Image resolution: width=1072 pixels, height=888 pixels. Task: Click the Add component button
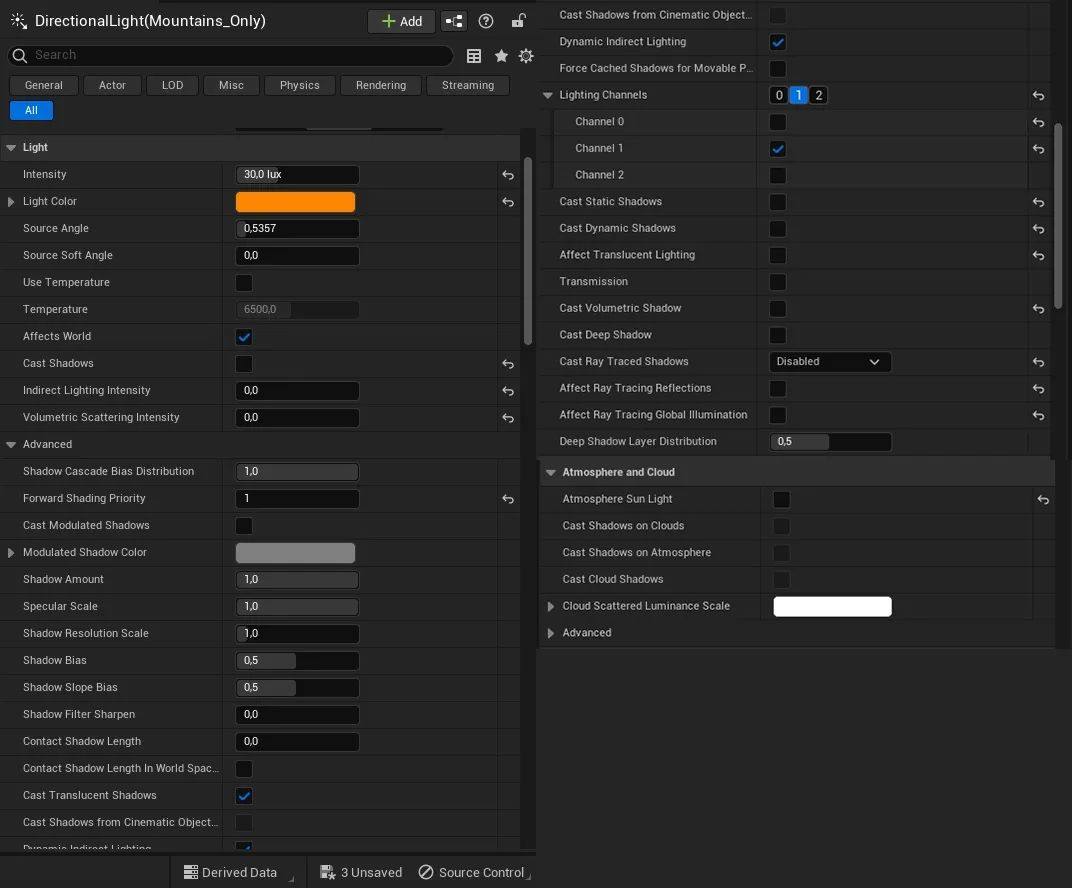pyautogui.click(x=402, y=21)
